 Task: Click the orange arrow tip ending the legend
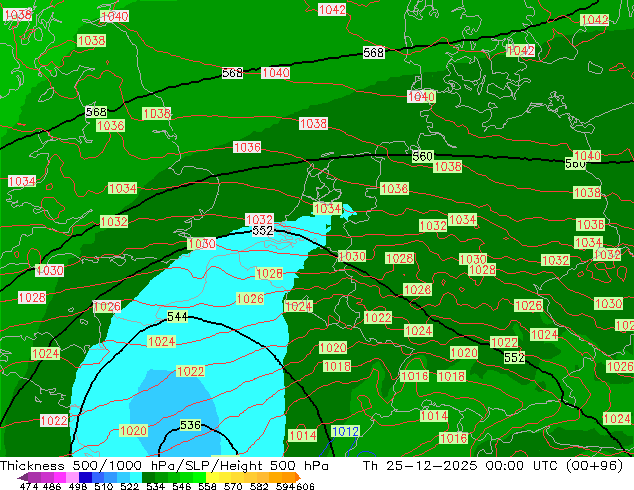[x=298, y=477]
